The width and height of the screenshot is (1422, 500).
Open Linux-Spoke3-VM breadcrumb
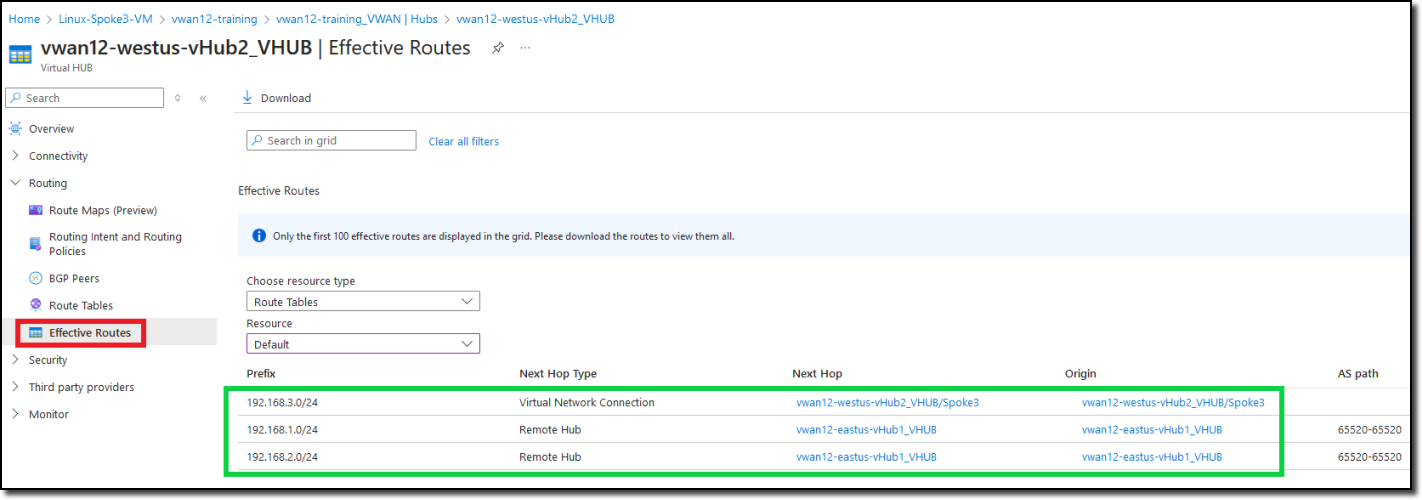(x=104, y=19)
